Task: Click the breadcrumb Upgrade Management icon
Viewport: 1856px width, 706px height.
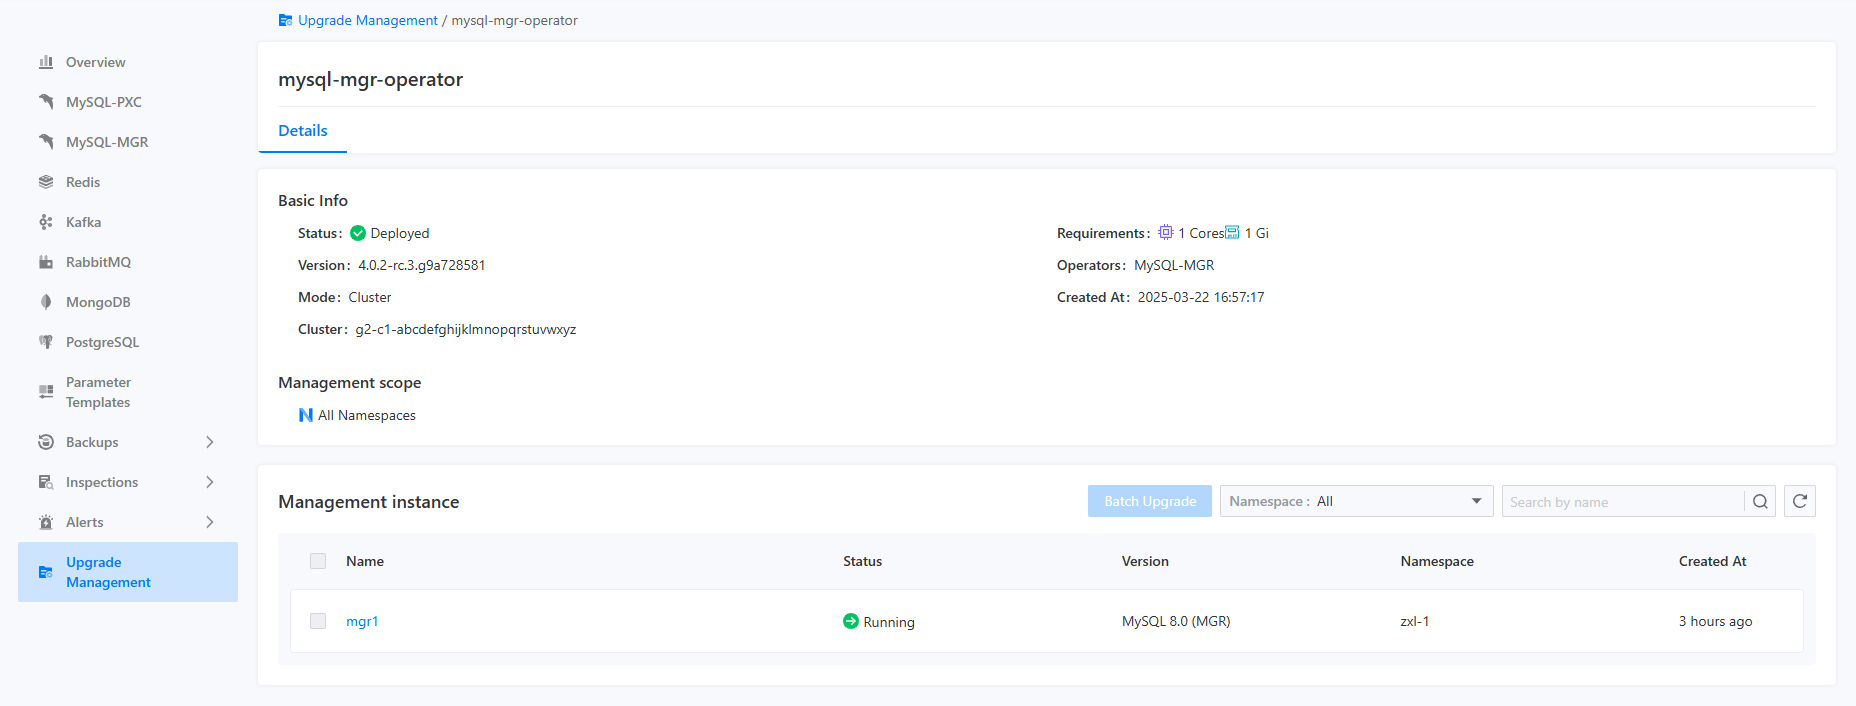Action: point(285,20)
